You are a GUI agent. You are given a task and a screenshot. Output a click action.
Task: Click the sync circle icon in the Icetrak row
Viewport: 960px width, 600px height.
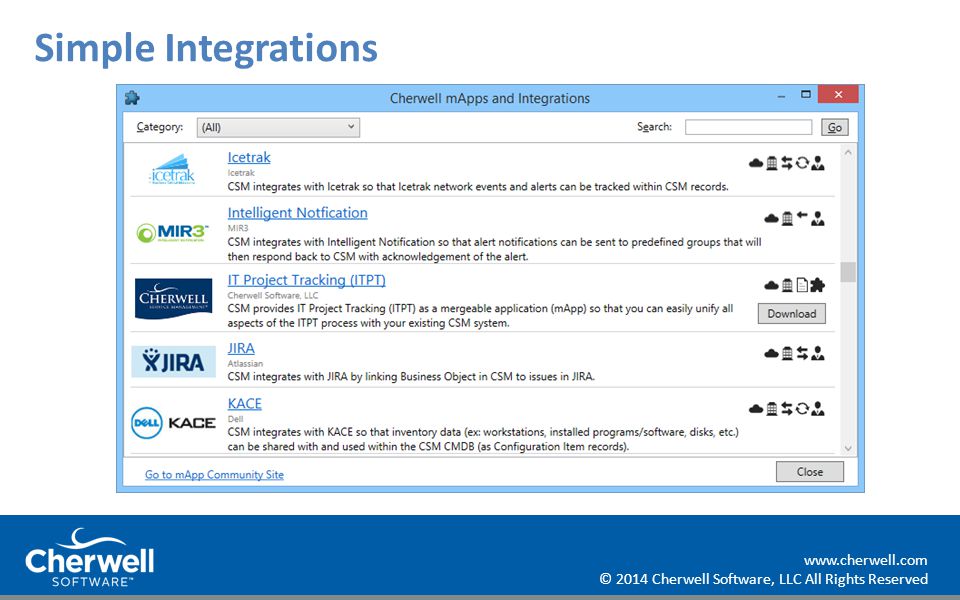[802, 163]
